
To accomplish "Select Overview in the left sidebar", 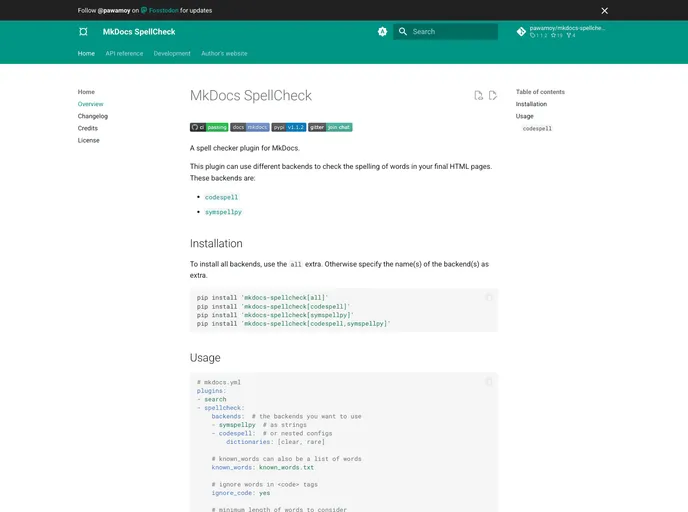I will point(90,104).
